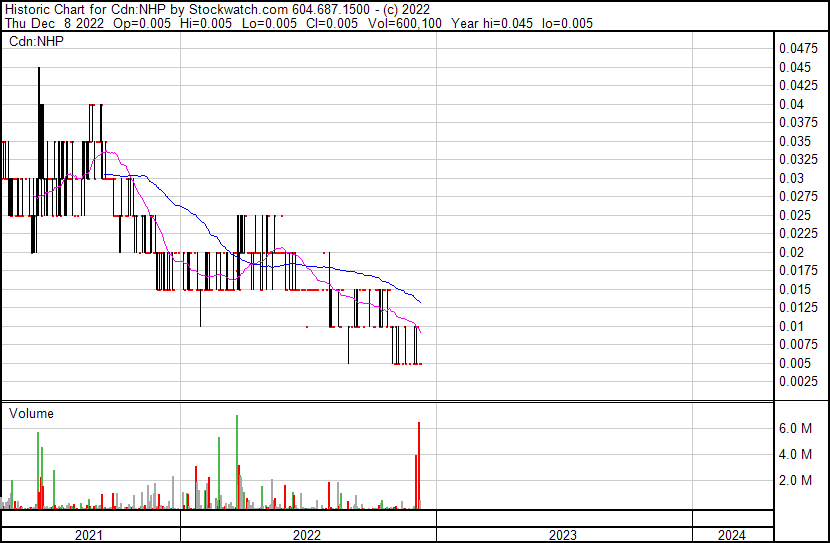Click the 0.01 price axis label

791,326
